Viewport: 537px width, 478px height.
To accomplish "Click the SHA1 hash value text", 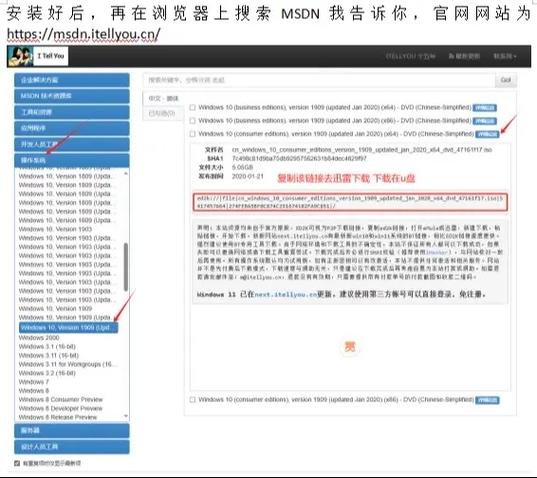I will 299,159.
